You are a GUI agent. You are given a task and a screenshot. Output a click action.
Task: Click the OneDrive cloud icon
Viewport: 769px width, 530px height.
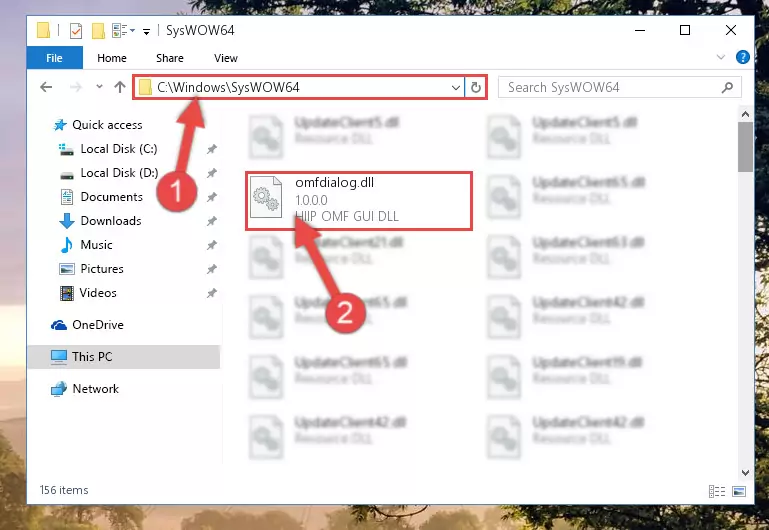tap(59, 325)
